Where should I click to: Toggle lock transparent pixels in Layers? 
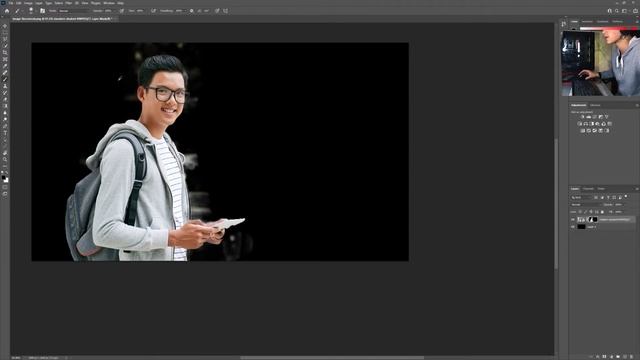[x=580, y=212]
